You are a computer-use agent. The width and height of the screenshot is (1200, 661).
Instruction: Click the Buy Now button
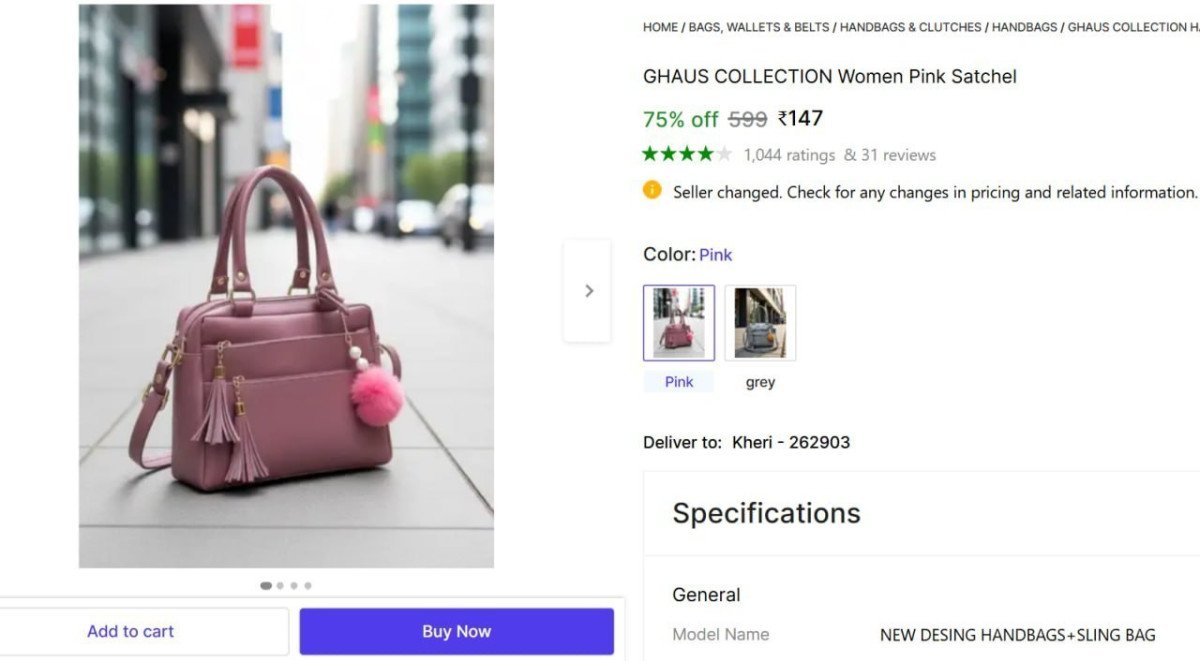tap(456, 631)
